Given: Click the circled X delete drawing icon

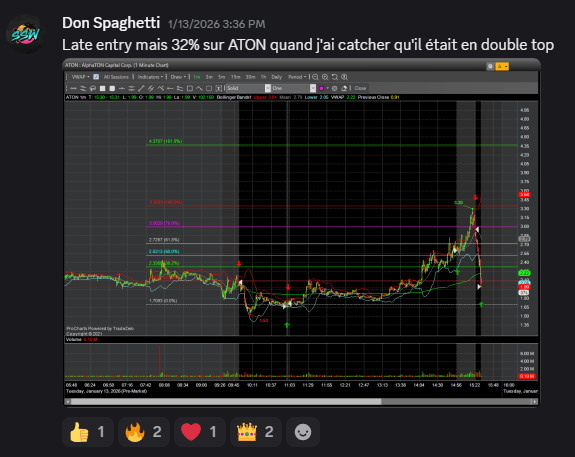Looking at the screenshot, I should (x=334, y=88).
